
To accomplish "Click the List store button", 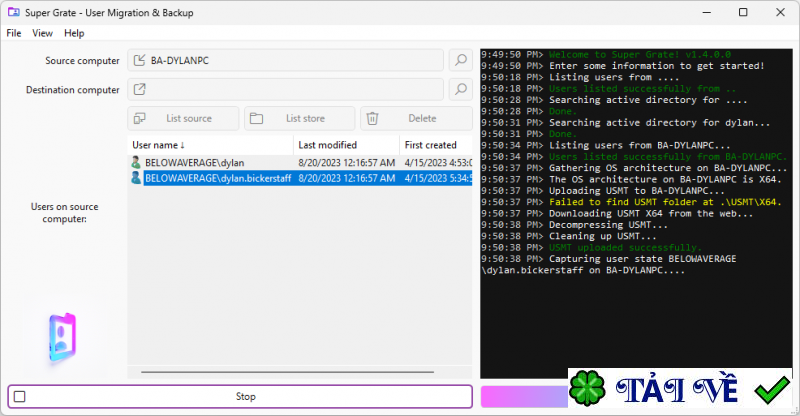I will click(x=299, y=118).
